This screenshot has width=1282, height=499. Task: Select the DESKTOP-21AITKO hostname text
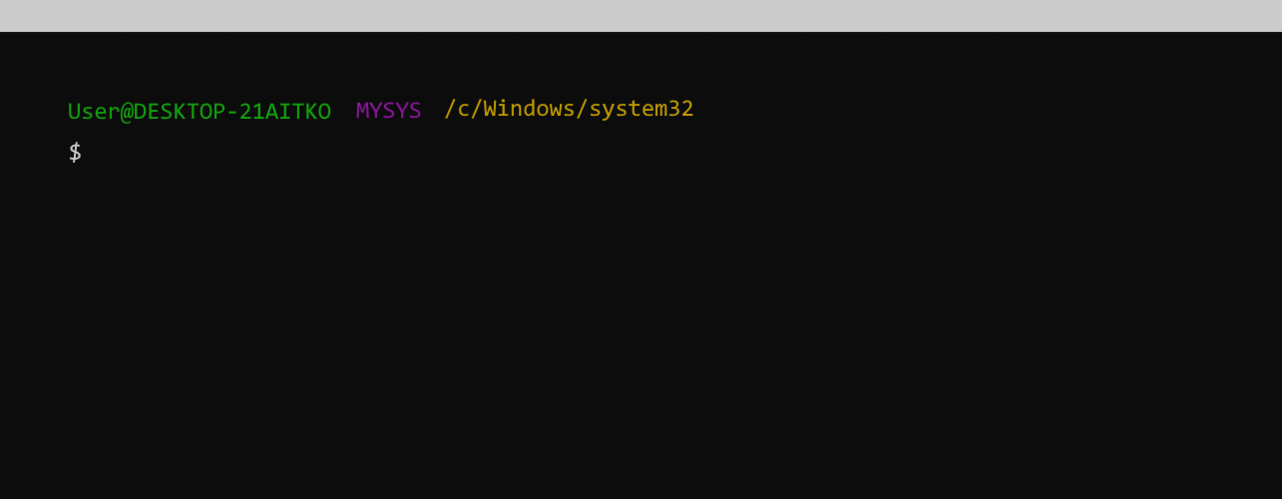(232, 111)
